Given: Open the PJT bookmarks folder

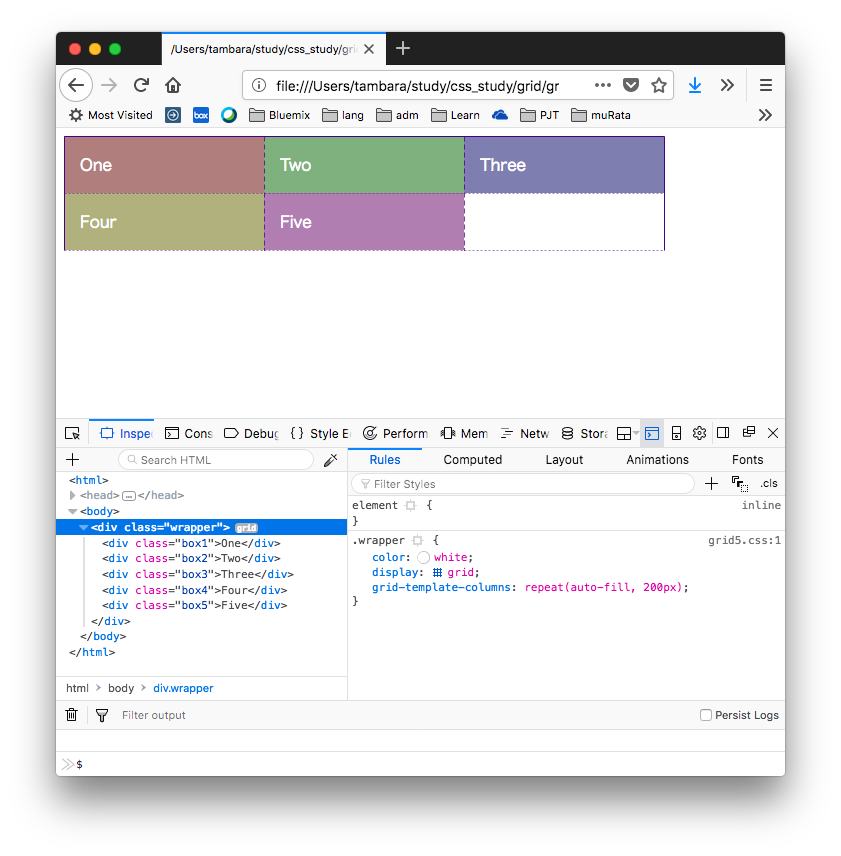Looking at the screenshot, I should [539, 115].
